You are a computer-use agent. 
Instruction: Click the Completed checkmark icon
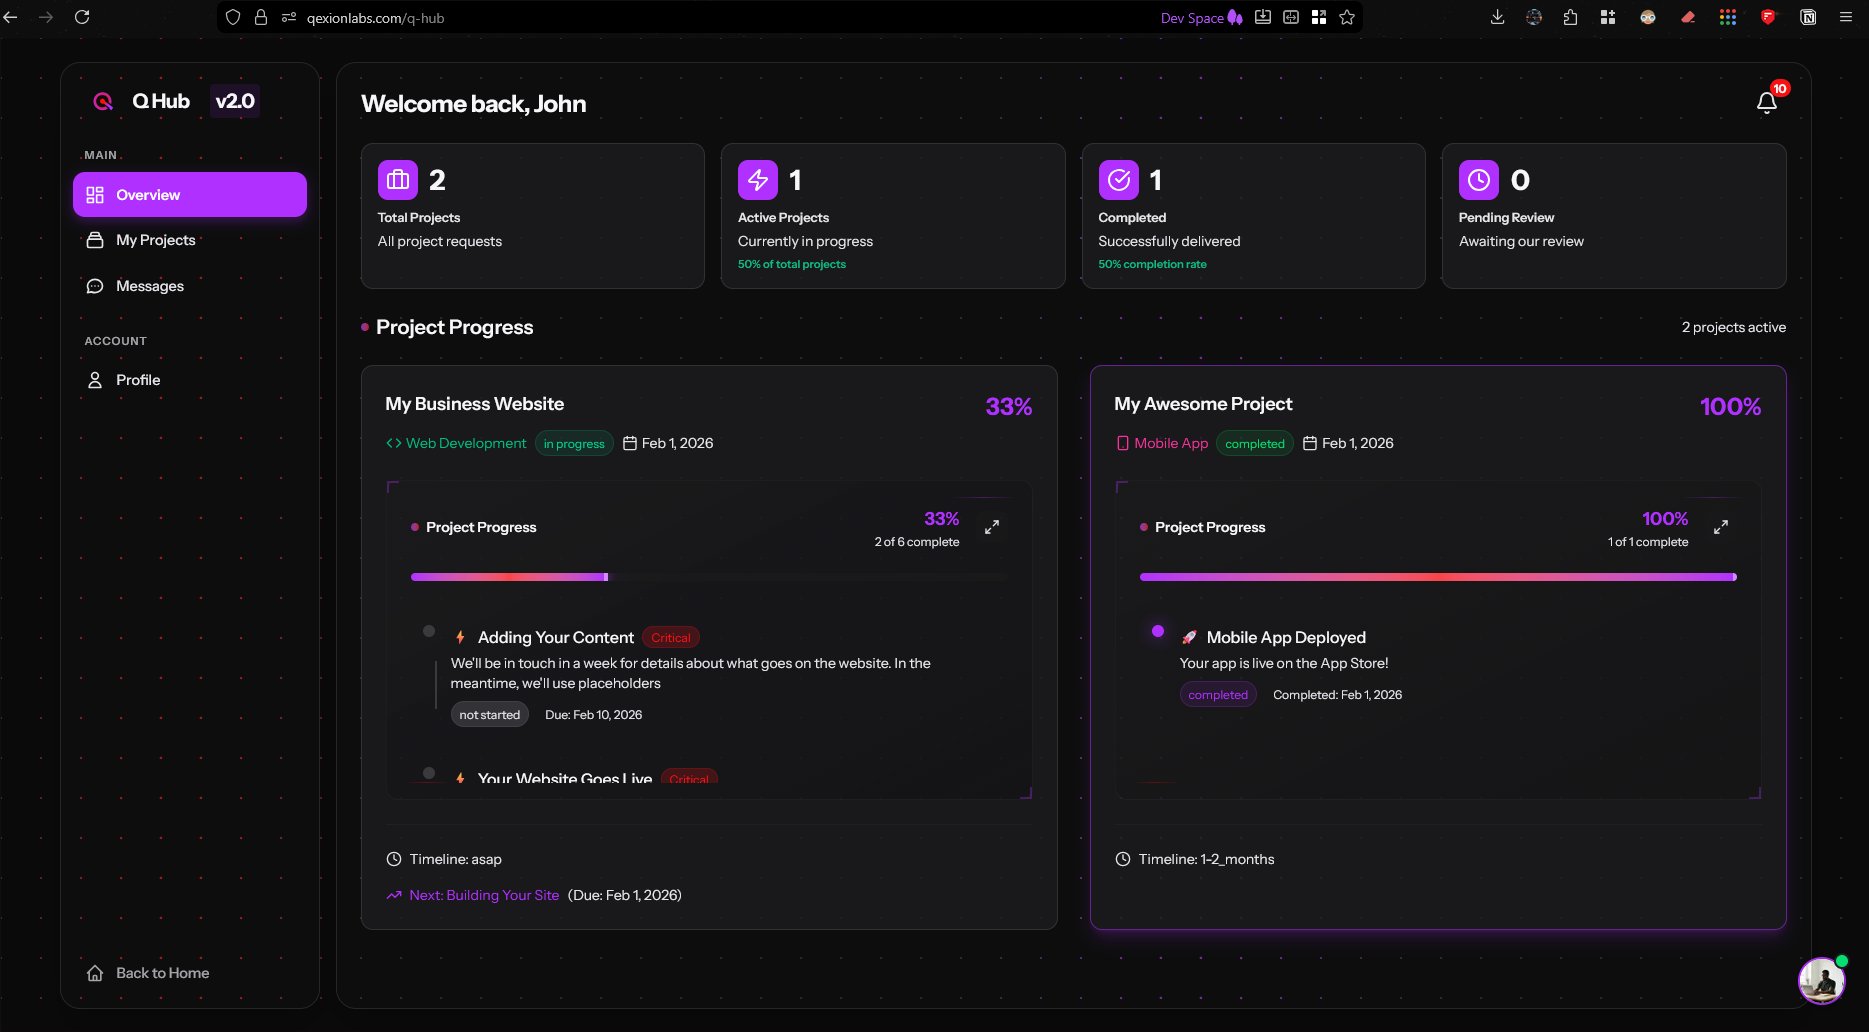click(x=1119, y=180)
